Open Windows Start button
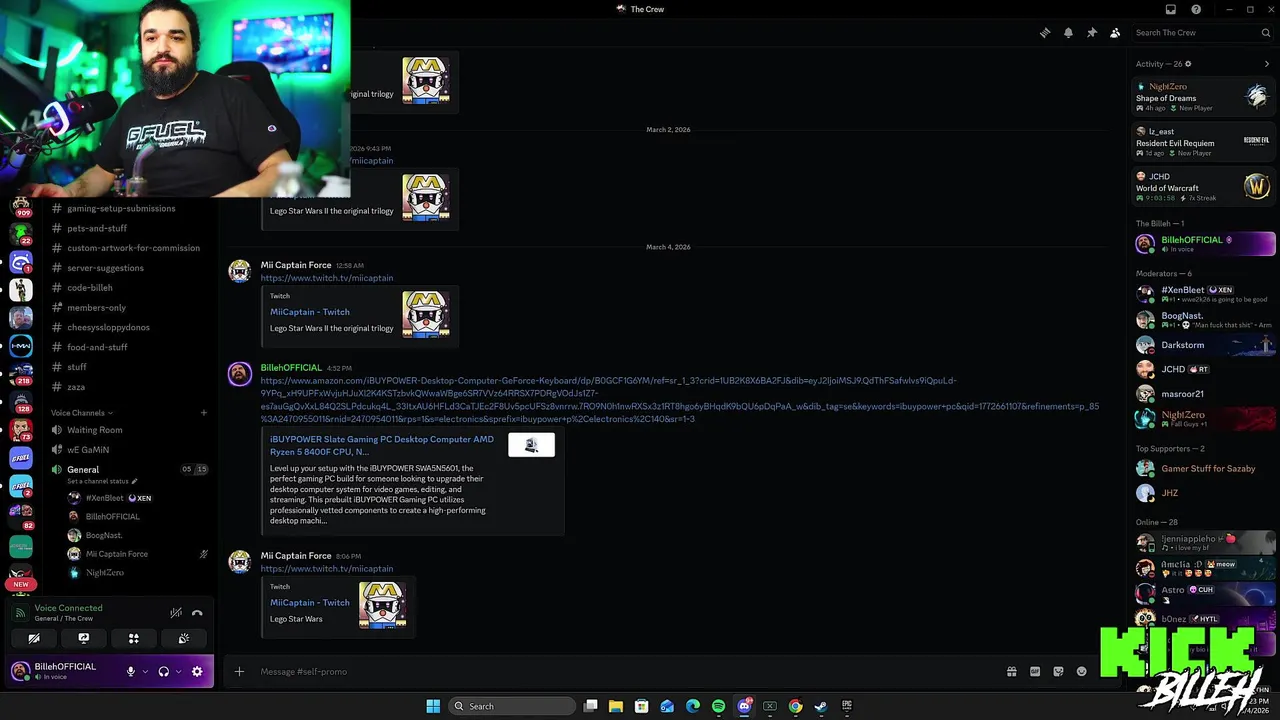The height and width of the screenshot is (720, 1280). 433,706
